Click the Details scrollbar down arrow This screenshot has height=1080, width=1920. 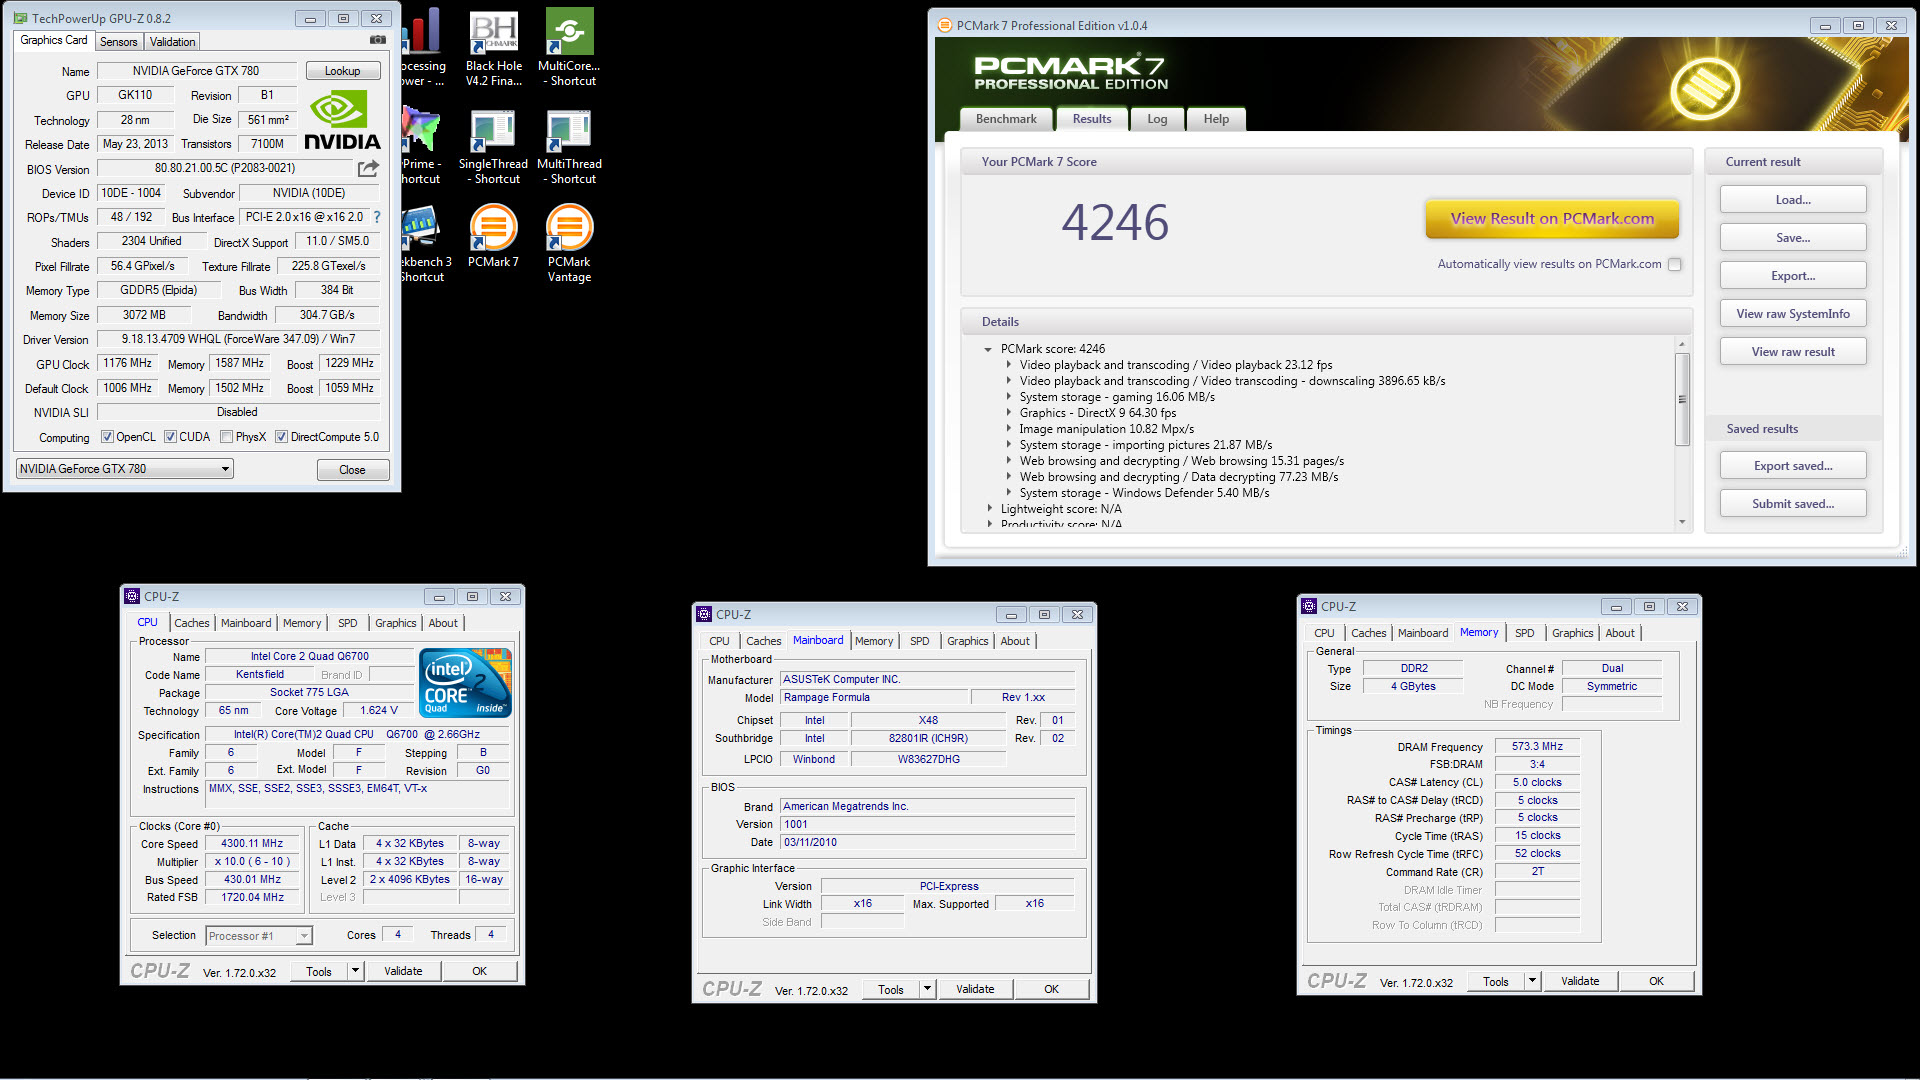1682,522
